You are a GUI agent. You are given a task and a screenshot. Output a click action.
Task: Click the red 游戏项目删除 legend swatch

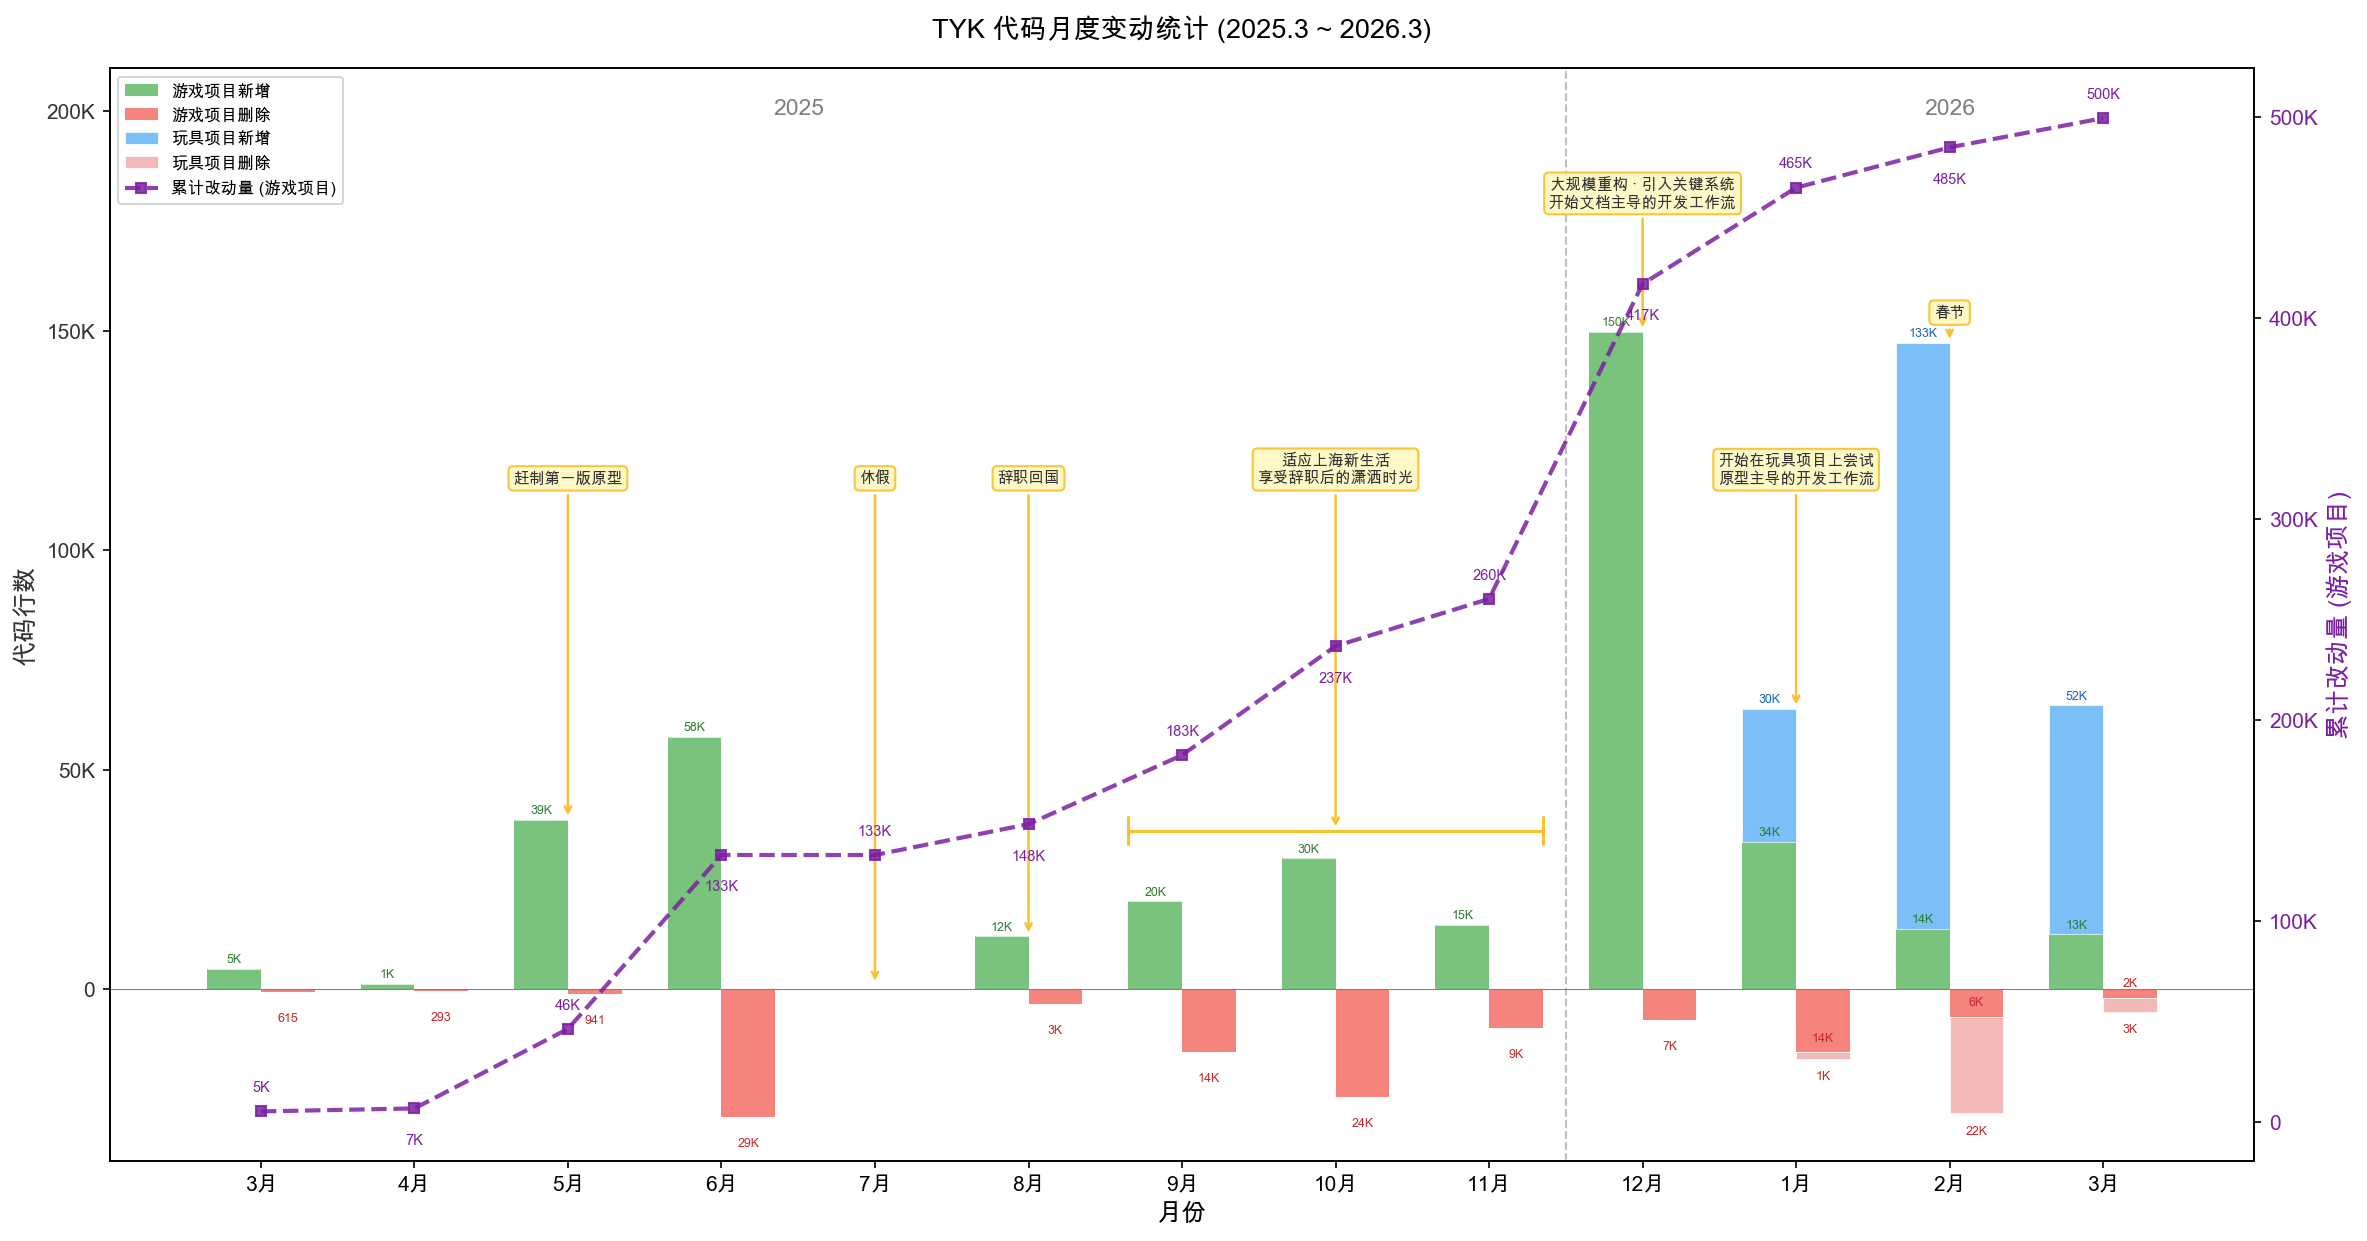(x=141, y=115)
